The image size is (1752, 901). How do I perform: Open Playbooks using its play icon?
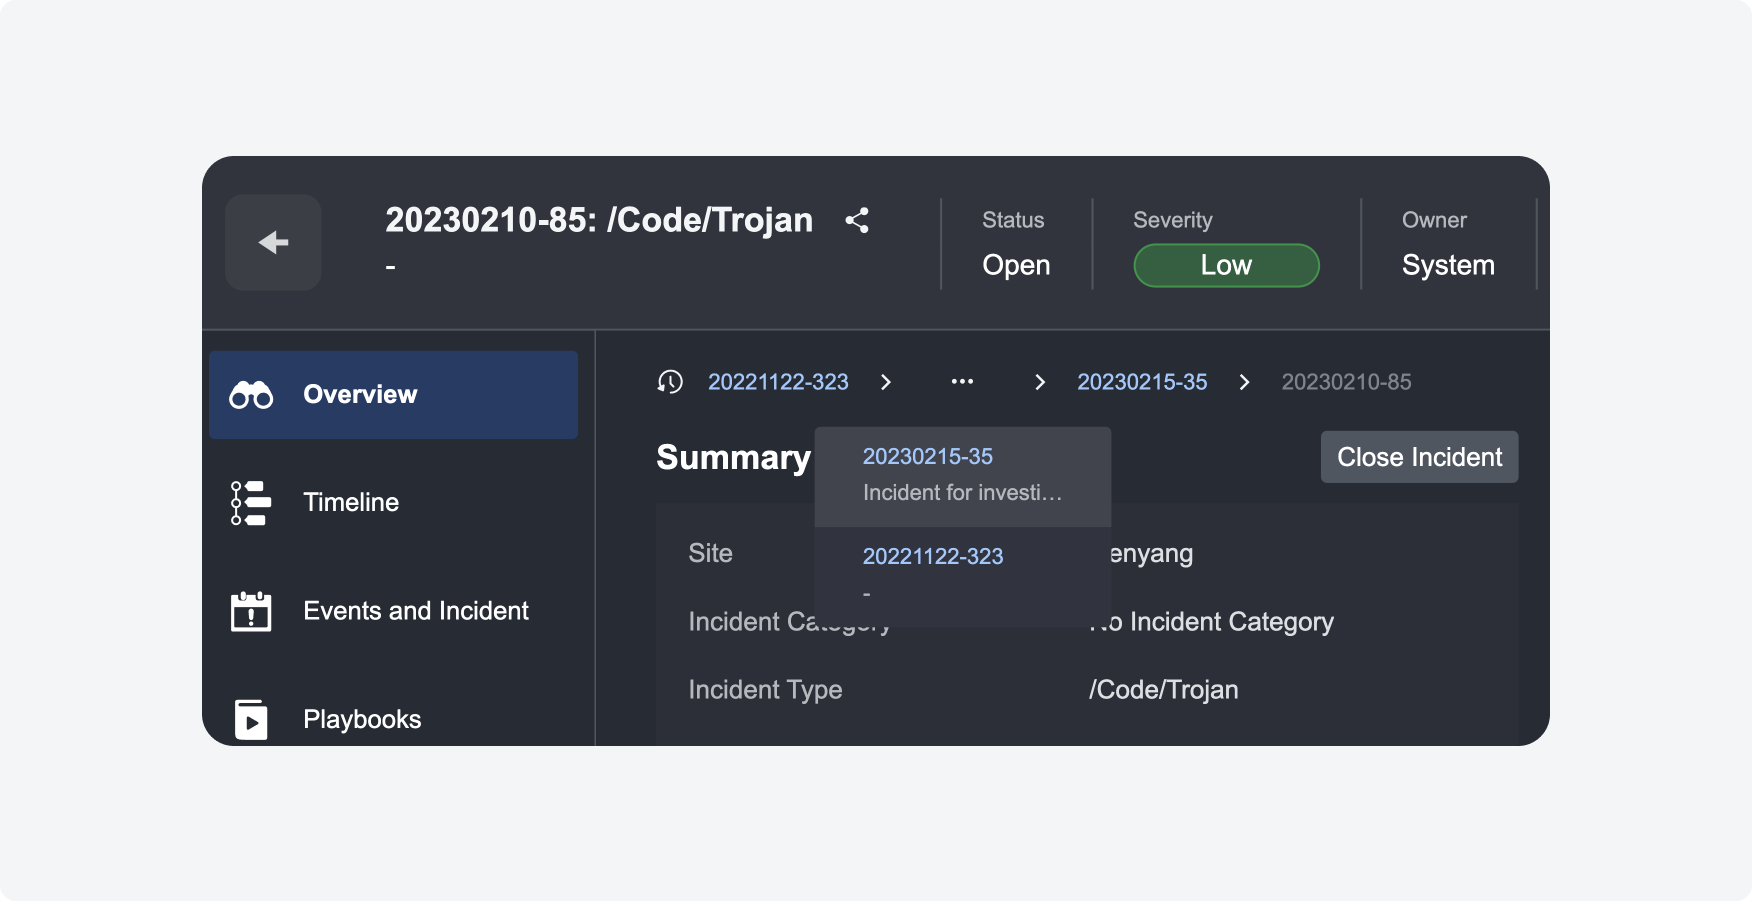tap(251, 719)
